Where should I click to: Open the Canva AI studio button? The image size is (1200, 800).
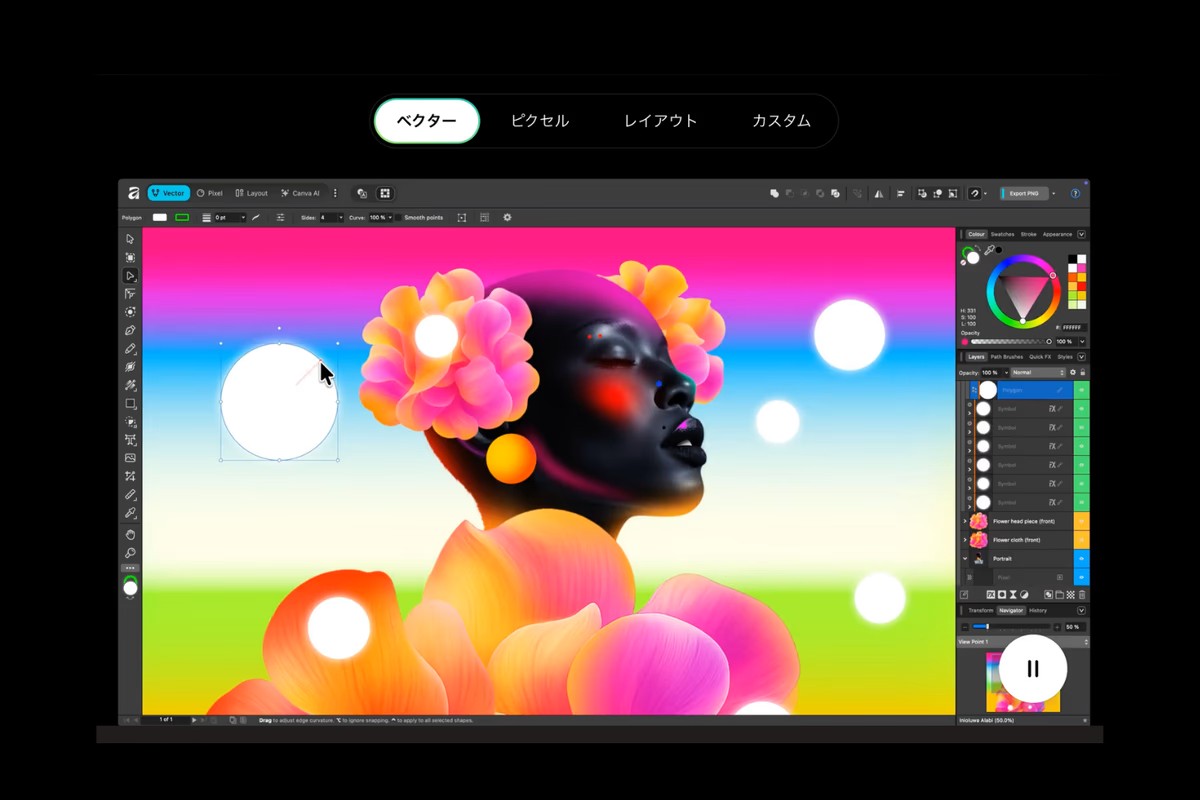pos(300,193)
